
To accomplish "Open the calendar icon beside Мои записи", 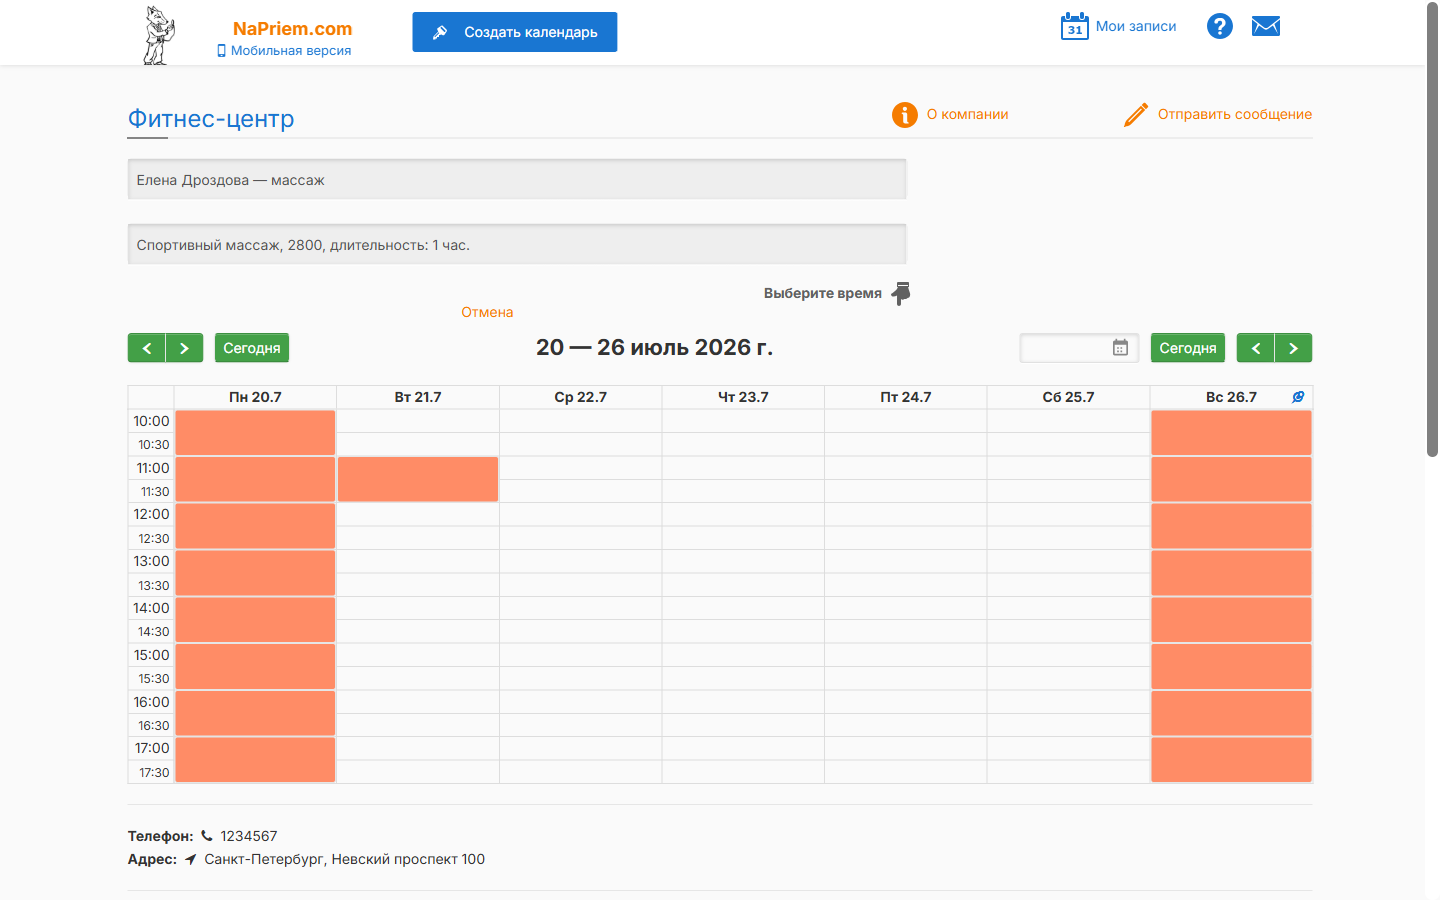I will [x=1075, y=26].
